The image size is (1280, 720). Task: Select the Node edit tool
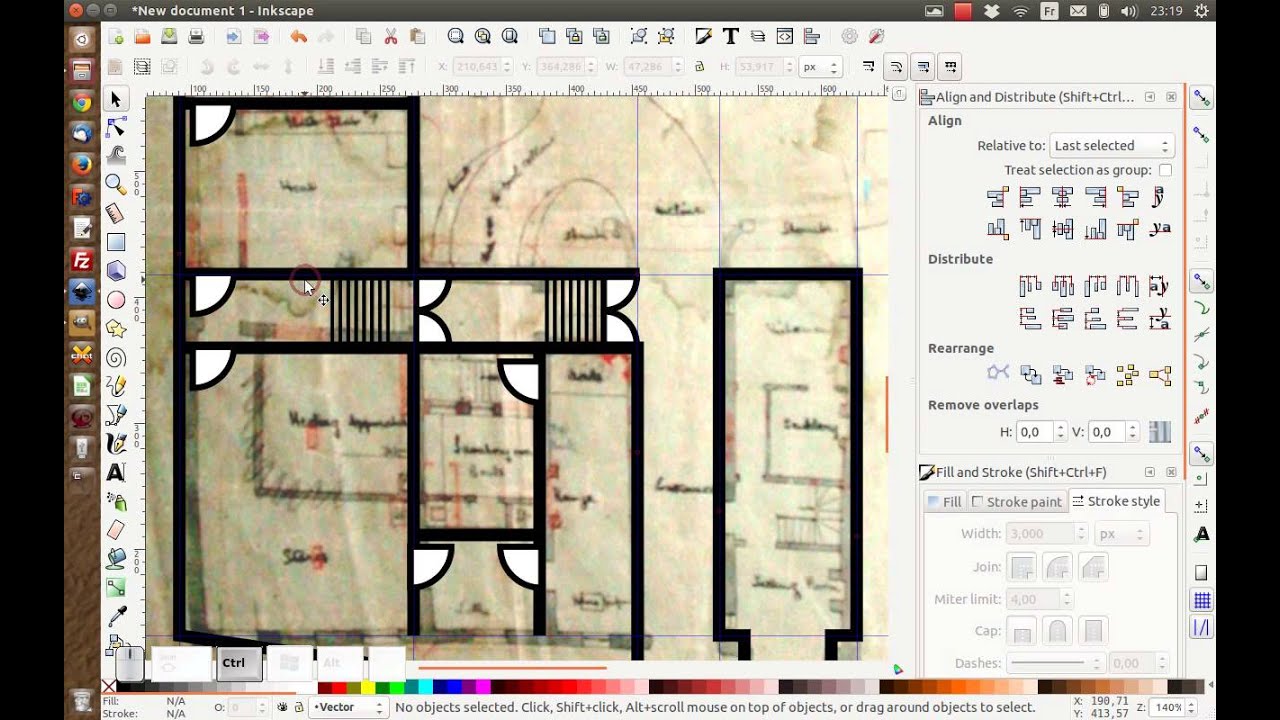(116, 127)
